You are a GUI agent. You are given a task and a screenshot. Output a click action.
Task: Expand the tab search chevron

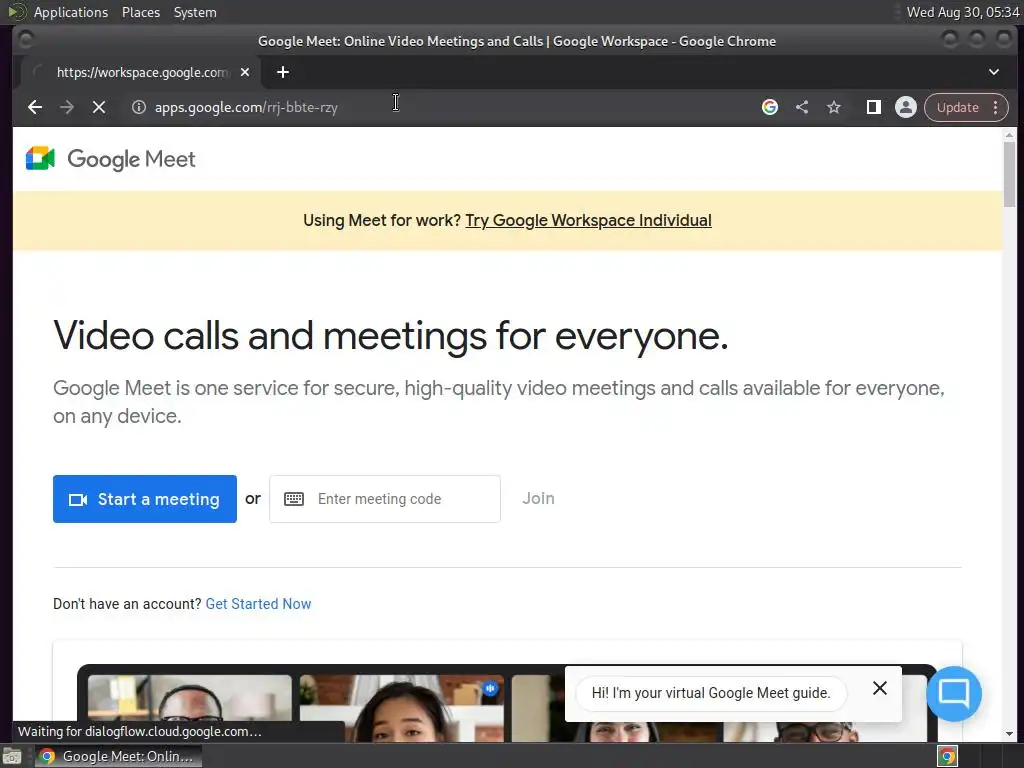point(993,72)
